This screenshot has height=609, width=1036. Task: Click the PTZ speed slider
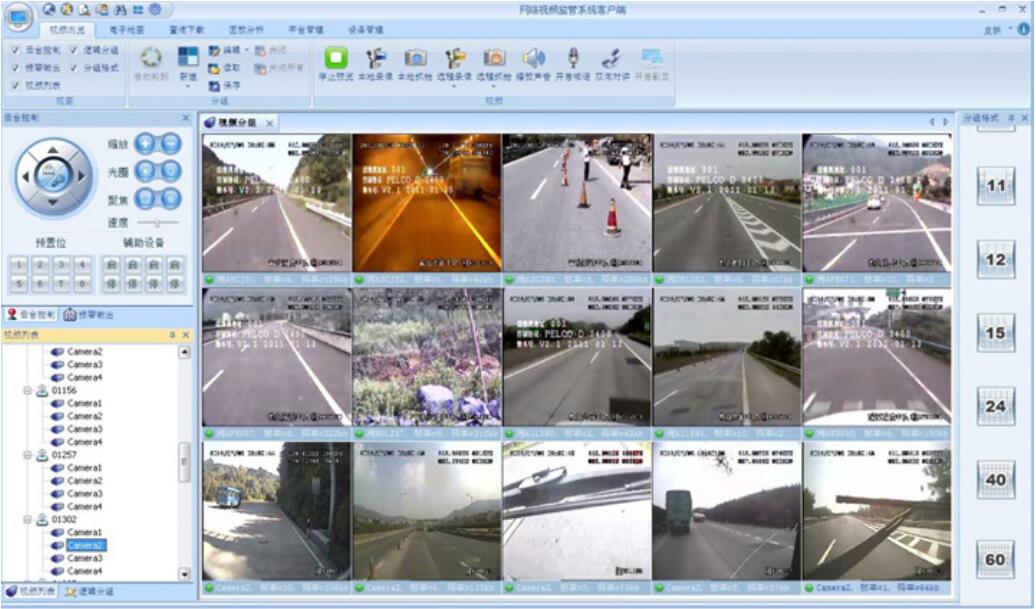coord(157,222)
